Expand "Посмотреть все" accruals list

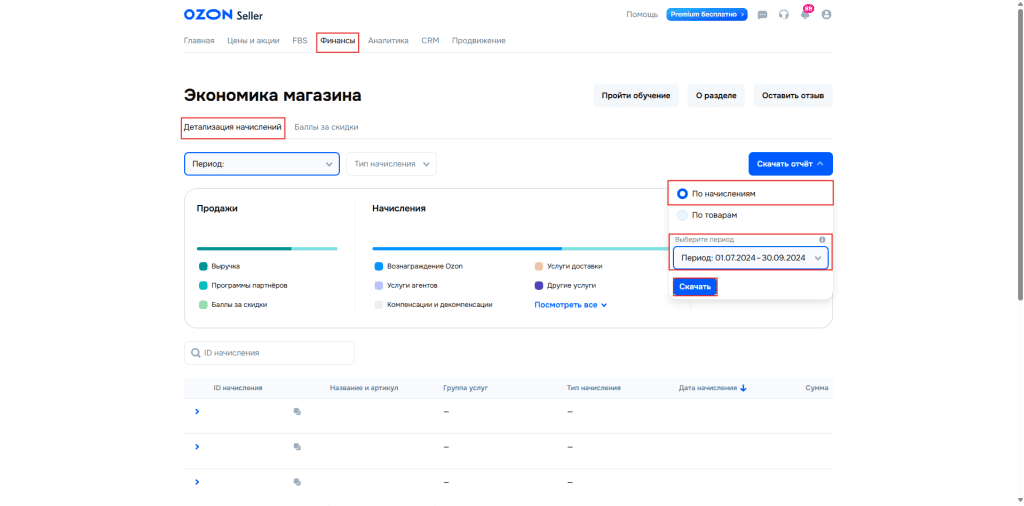coord(570,305)
